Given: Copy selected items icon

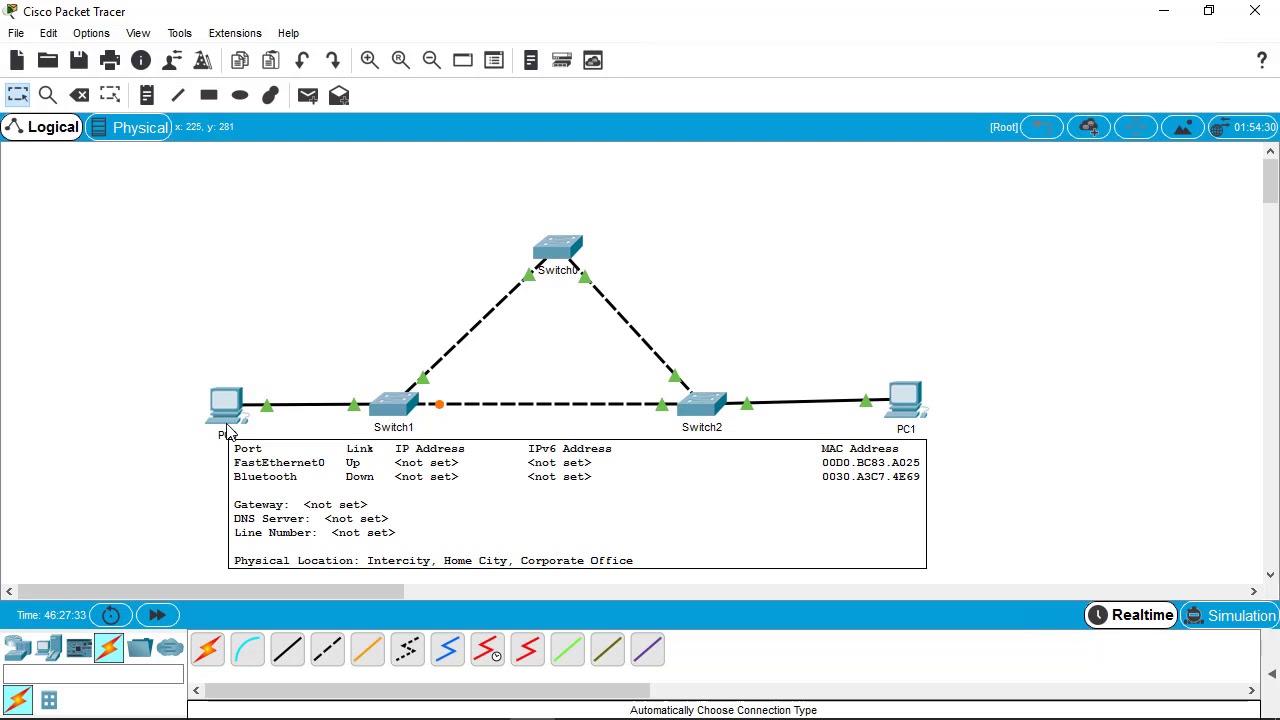Looking at the screenshot, I should point(240,61).
